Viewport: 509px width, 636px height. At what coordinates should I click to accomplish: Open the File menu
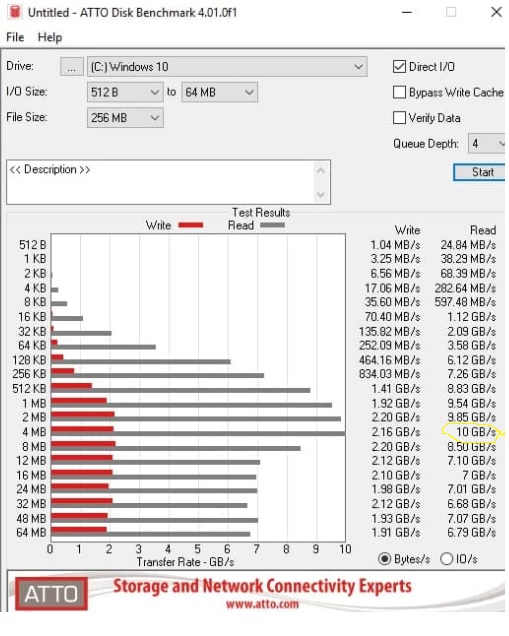point(15,37)
